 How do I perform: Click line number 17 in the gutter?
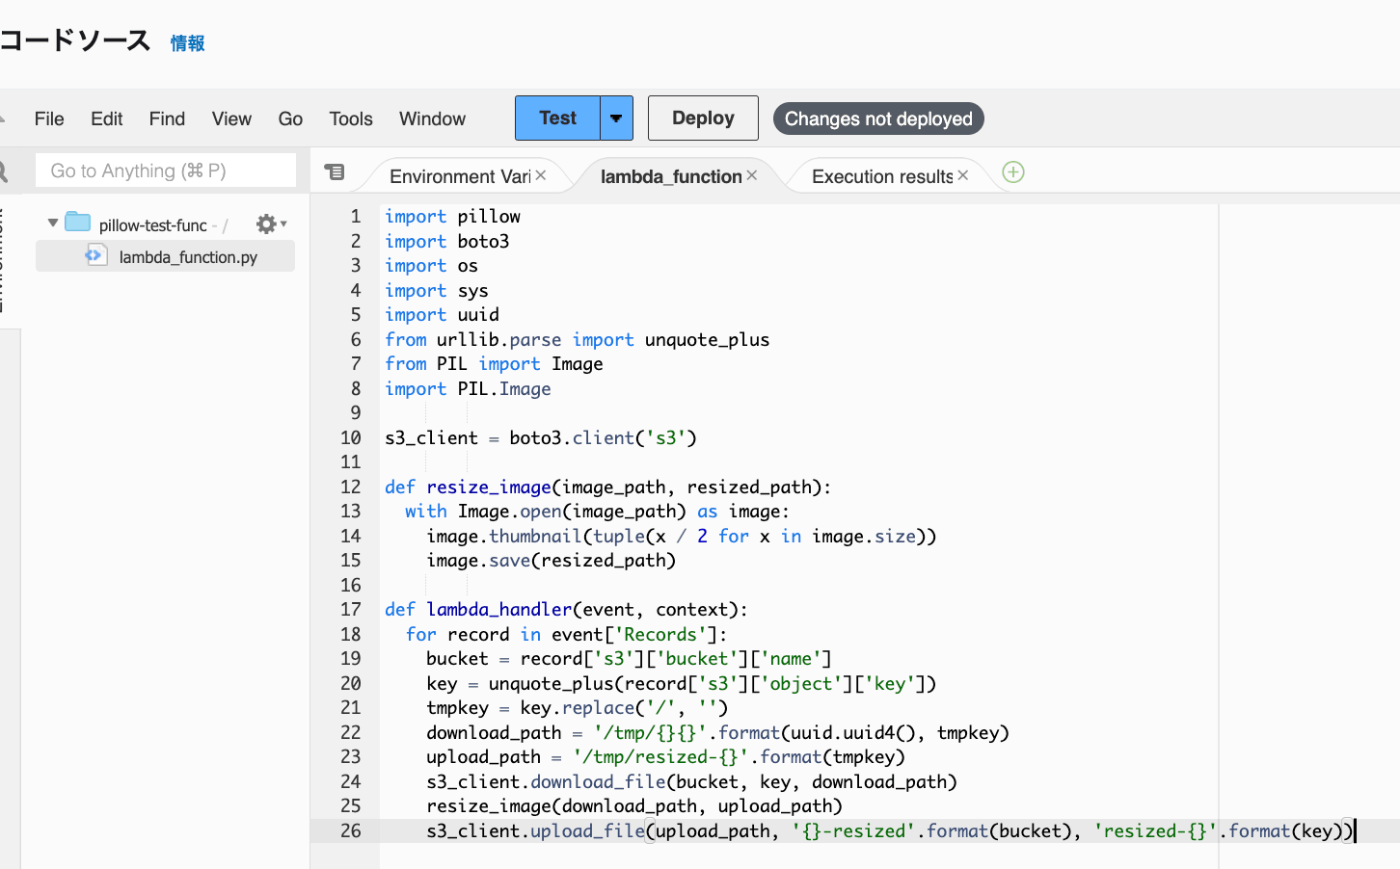(x=350, y=610)
